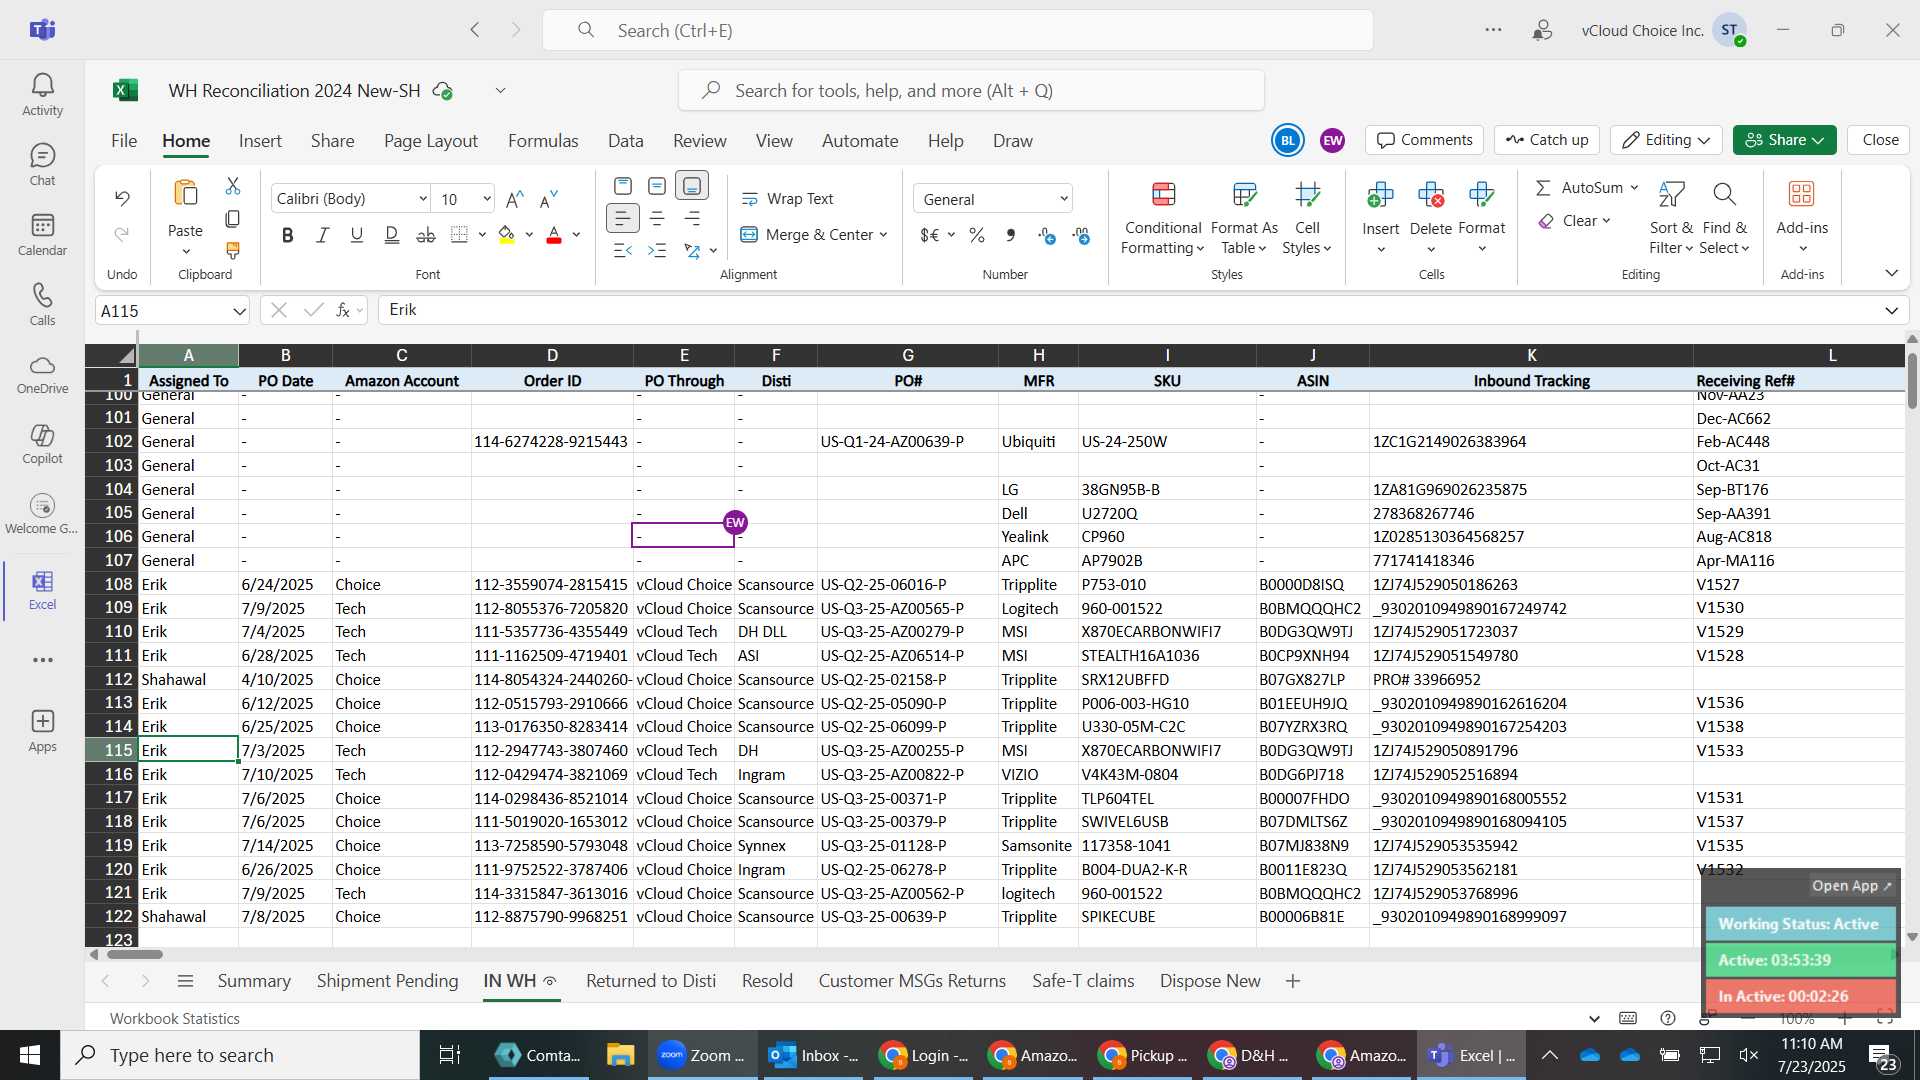The height and width of the screenshot is (1080, 1920).
Task: Insert function fx icon
Action: coord(343,310)
